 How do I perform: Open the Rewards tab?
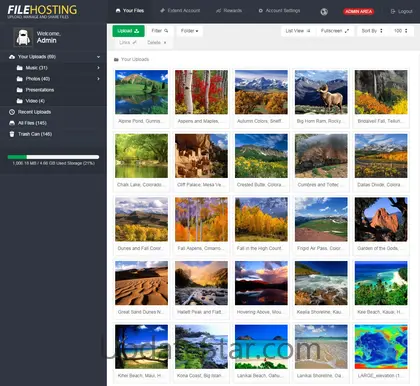coord(229,11)
